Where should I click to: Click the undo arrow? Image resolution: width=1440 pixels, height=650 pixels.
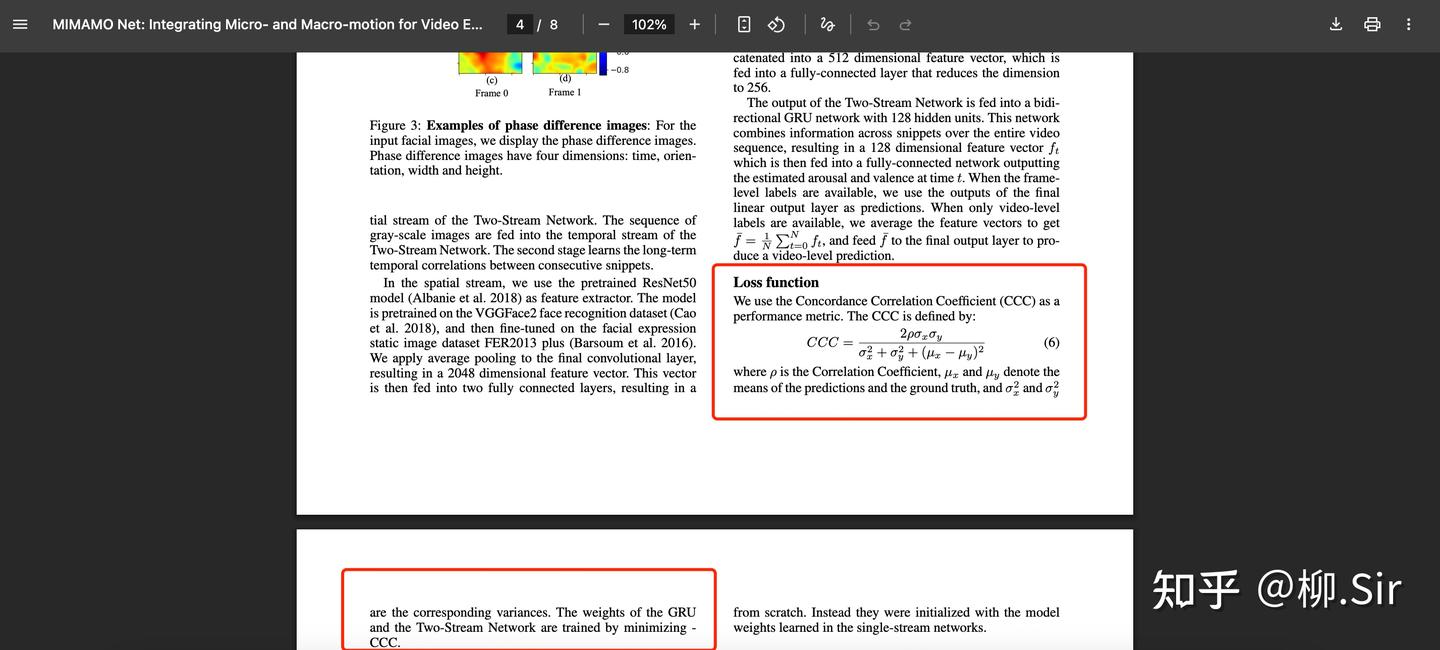click(x=873, y=24)
